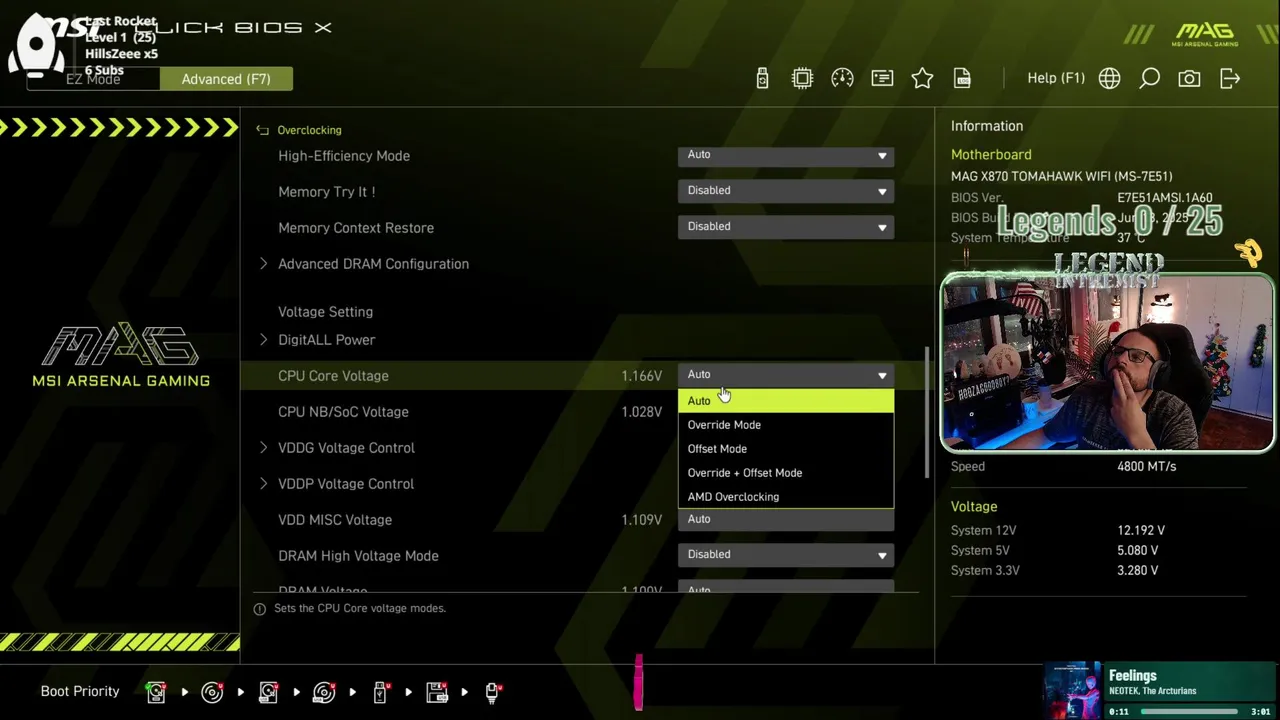This screenshot has height=720, width=1280.
Task: Select the USB key boot device
Action: 381,691
